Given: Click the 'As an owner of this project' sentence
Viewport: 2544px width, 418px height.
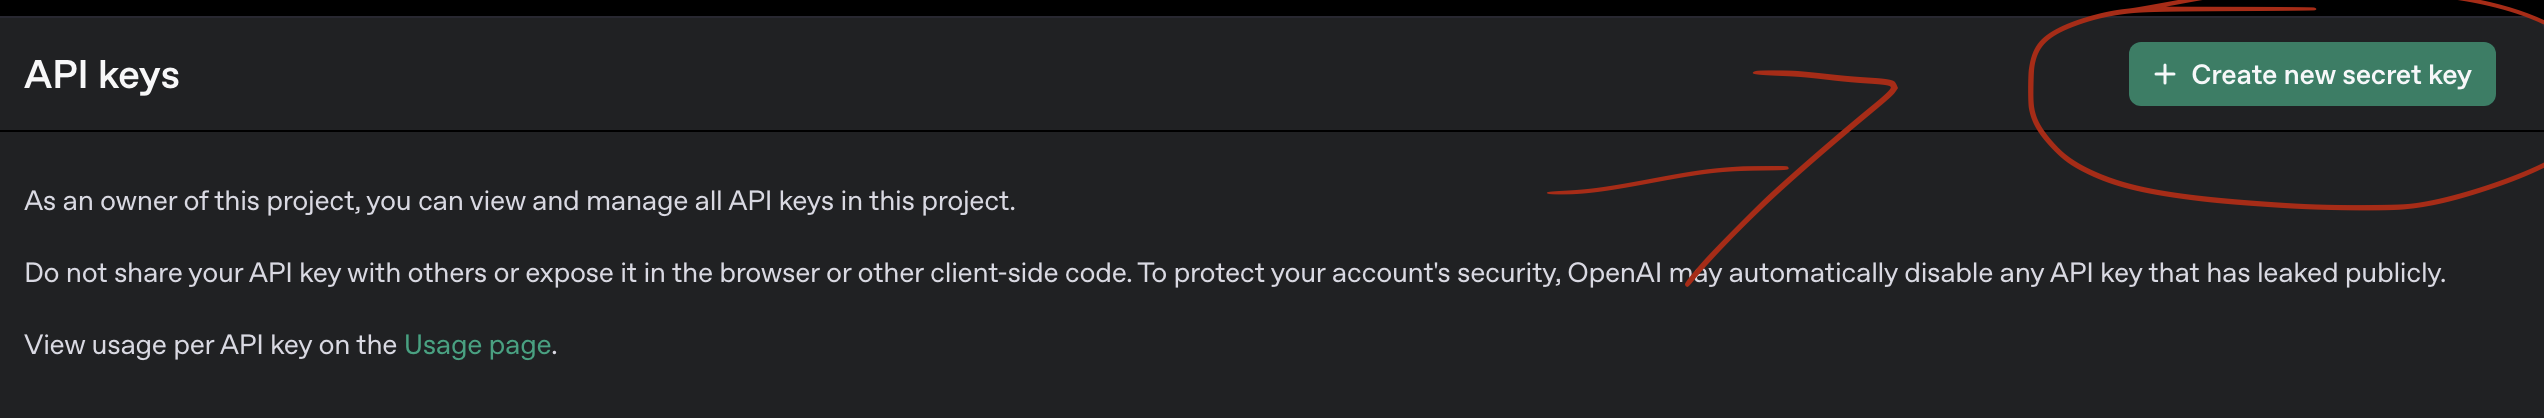Looking at the screenshot, I should coord(520,201).
